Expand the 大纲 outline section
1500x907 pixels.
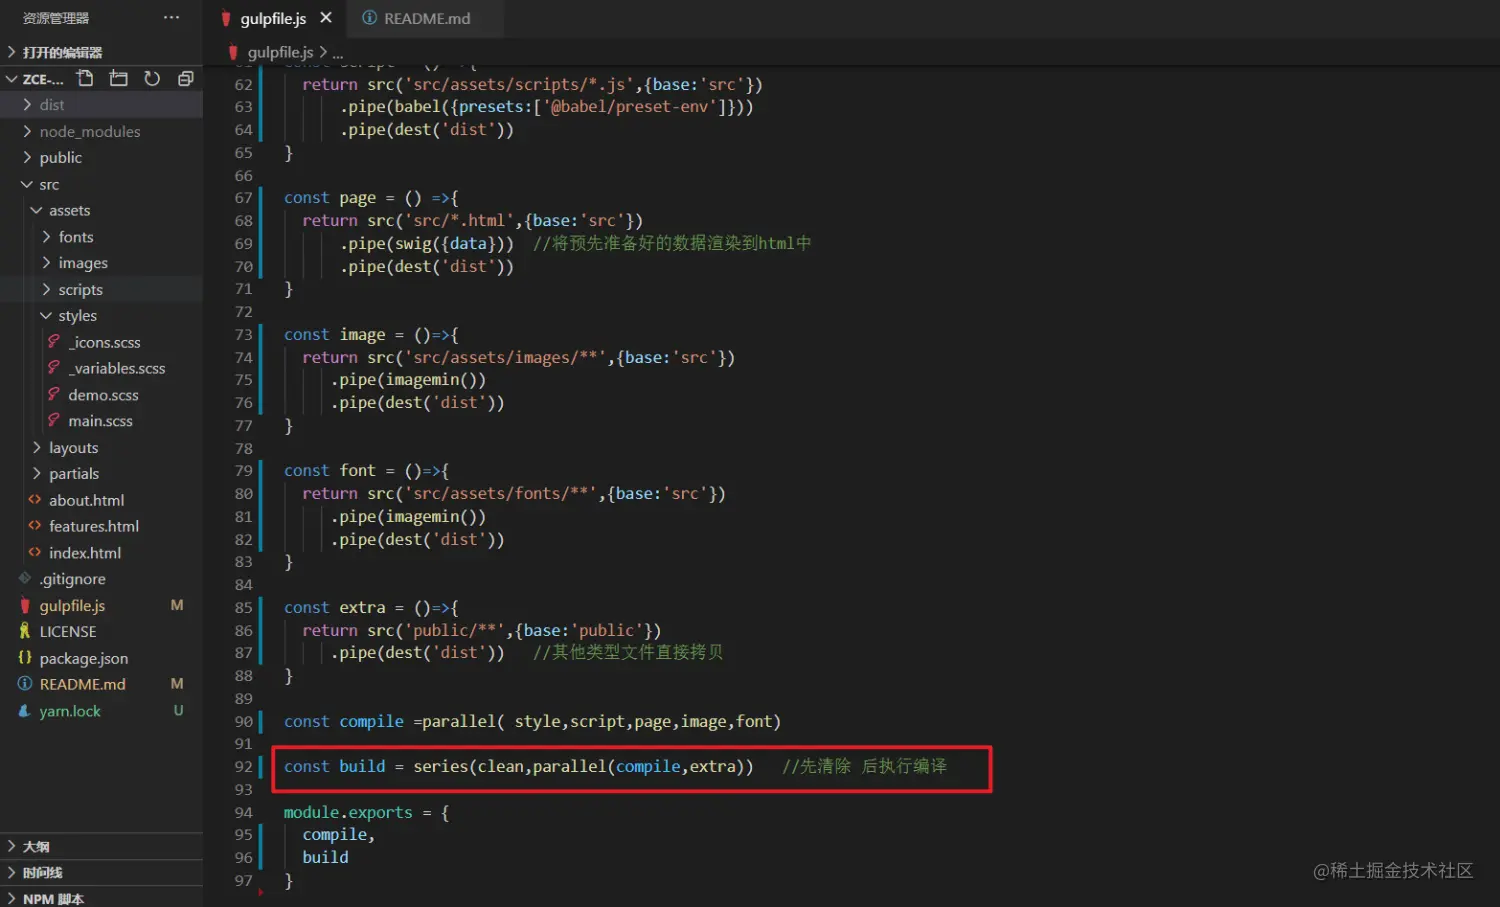click(101, 846)
